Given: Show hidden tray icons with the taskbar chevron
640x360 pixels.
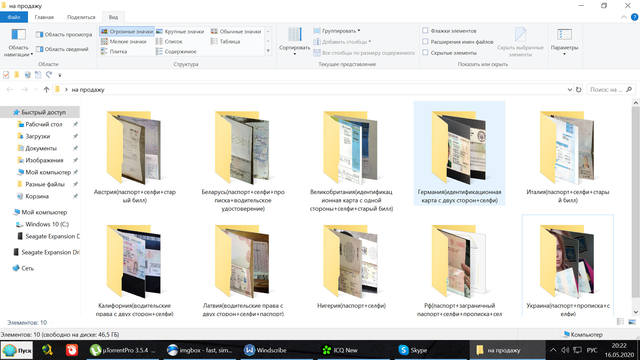Looking at the screenshot, I should point(553,350).
